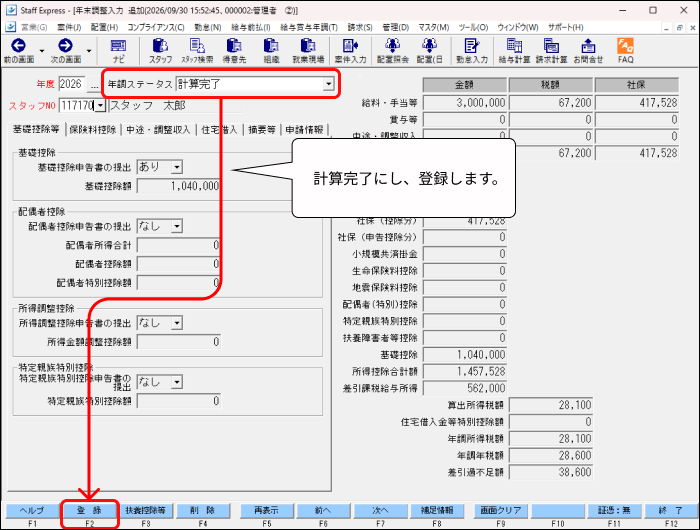Viewport: 700px width, 530px height.
Task: Click the 年度 lookup ellipsis button
Action: pyautogui.click(x=94, y=84)
